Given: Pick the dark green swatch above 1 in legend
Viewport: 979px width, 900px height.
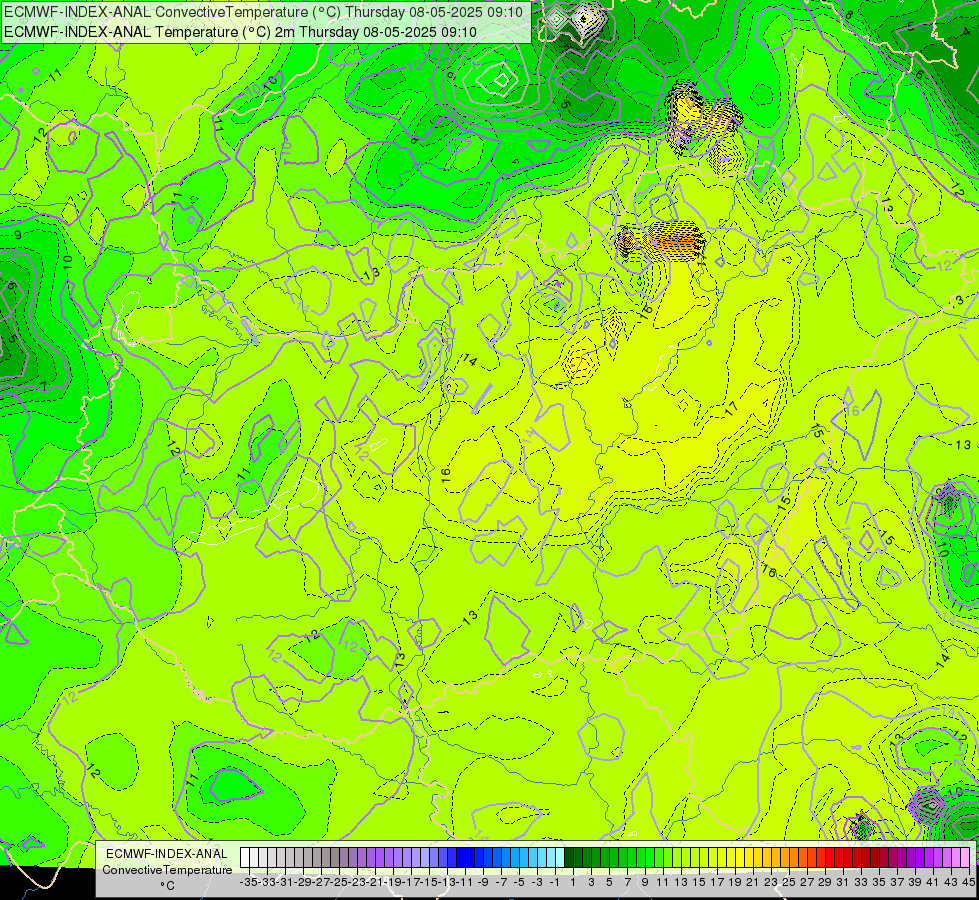Looking at the screenshot, I should click(569, 858).
